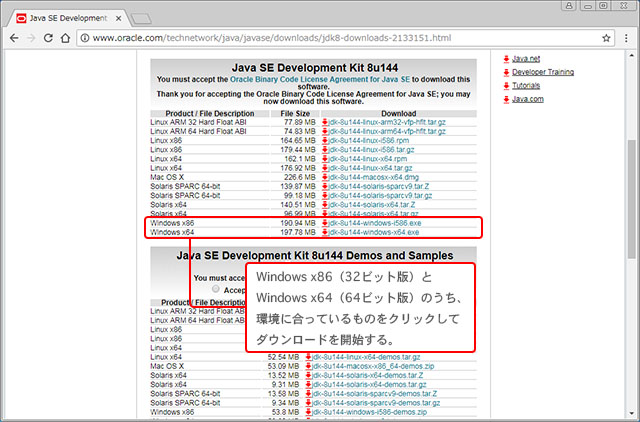Click the Linux ARM 32 Hard Float ABI label in first table
The width and height of the screenshot is (640, 422).
[198, 122]
